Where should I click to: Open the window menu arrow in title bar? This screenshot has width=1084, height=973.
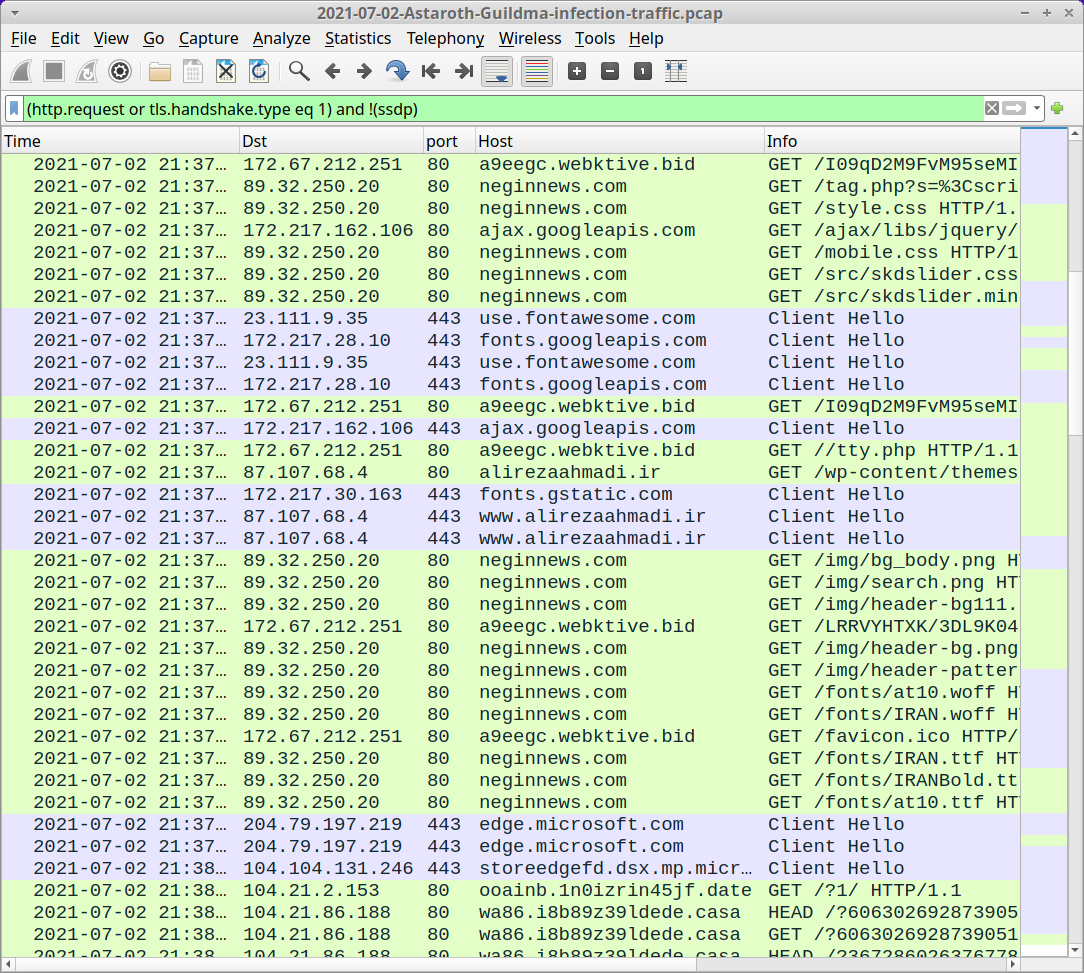(x=15, y=13)
